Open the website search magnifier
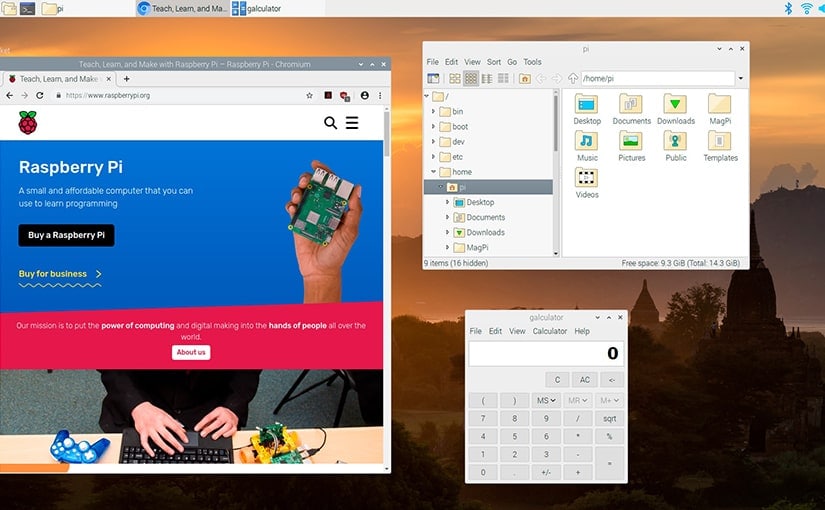Image resolution: width=825 pixels, height=510 pixels. click(x=330, y=123)
